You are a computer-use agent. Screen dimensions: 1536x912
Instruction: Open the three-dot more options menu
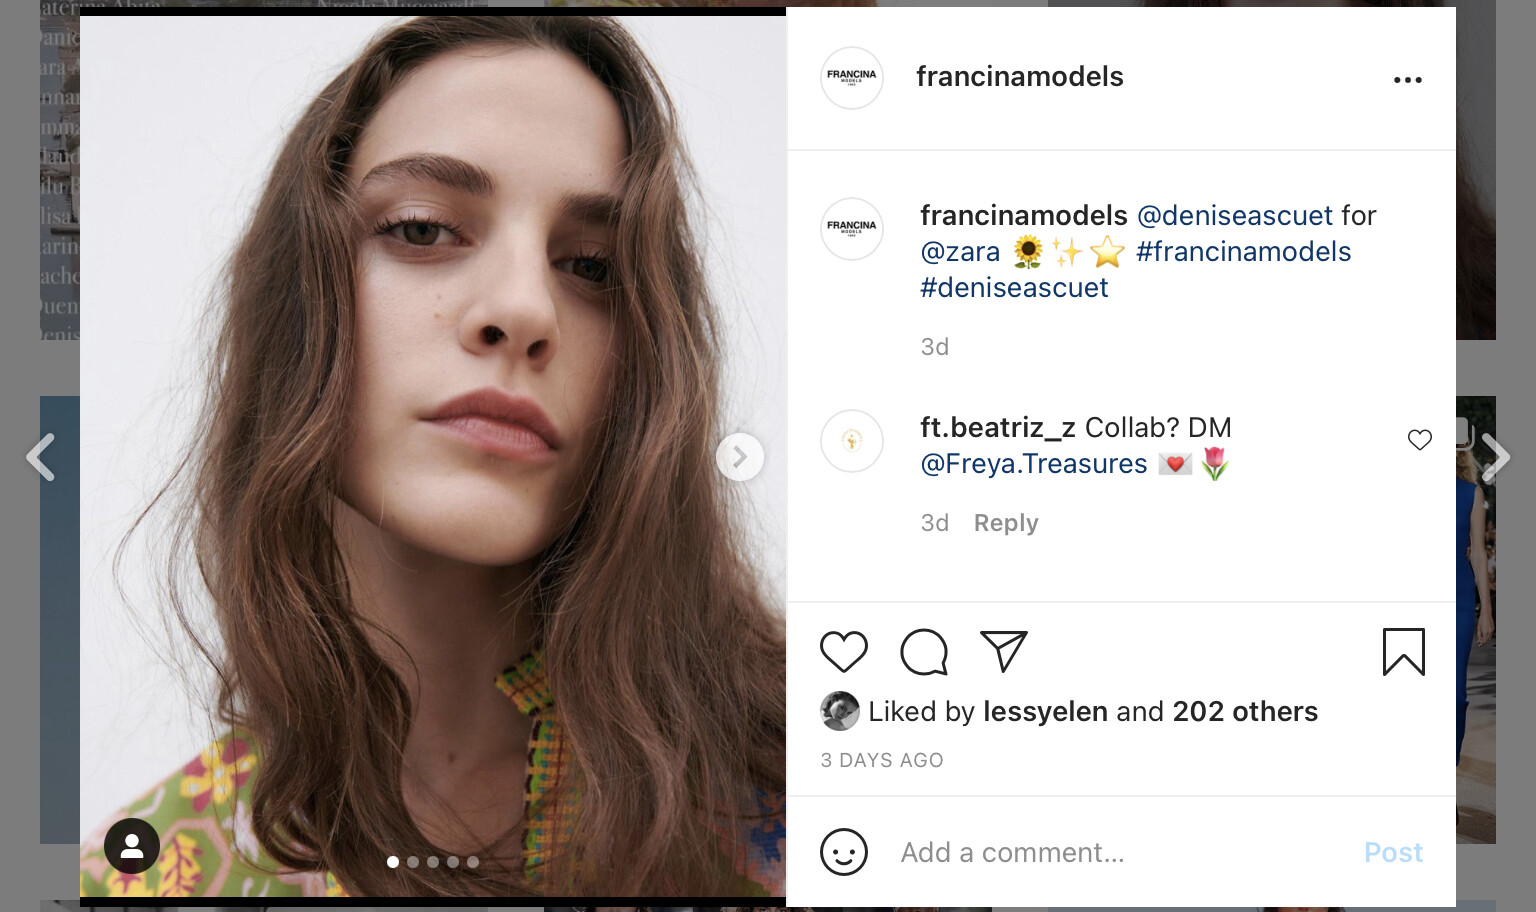(x=1407, y=80)
